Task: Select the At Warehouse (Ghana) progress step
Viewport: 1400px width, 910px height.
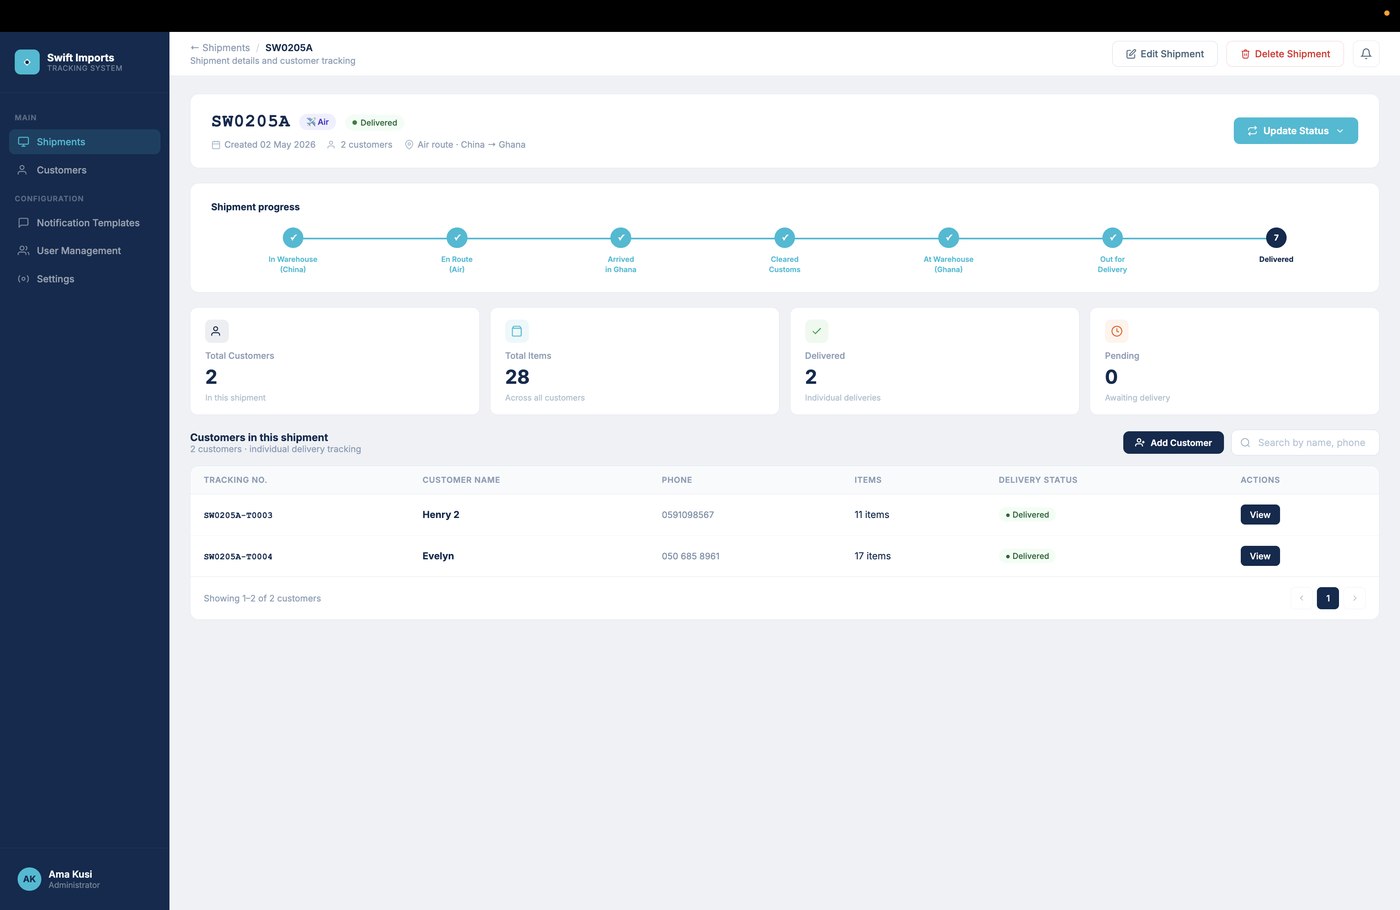Action: 948,238
